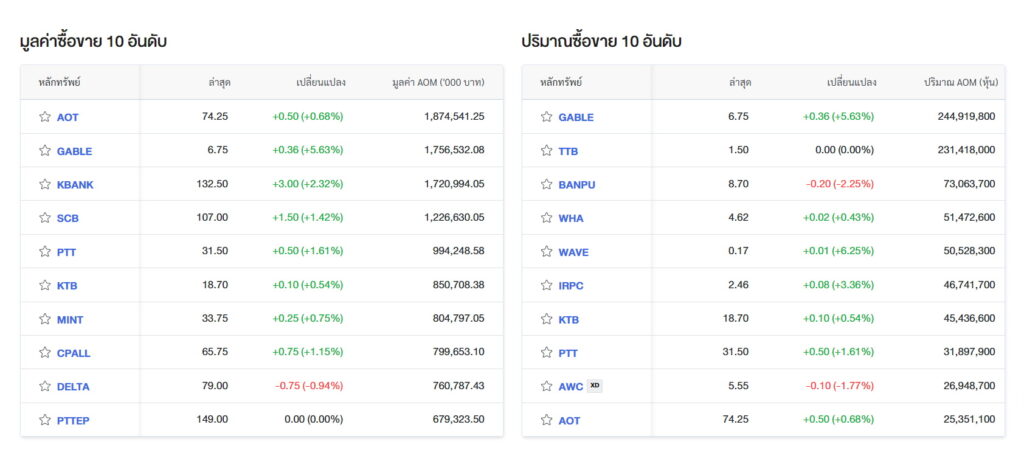The image size is (1024, 450).
Task: Click CPALL's change +0.75 (+1.15%)
Action: coord(308,352)
